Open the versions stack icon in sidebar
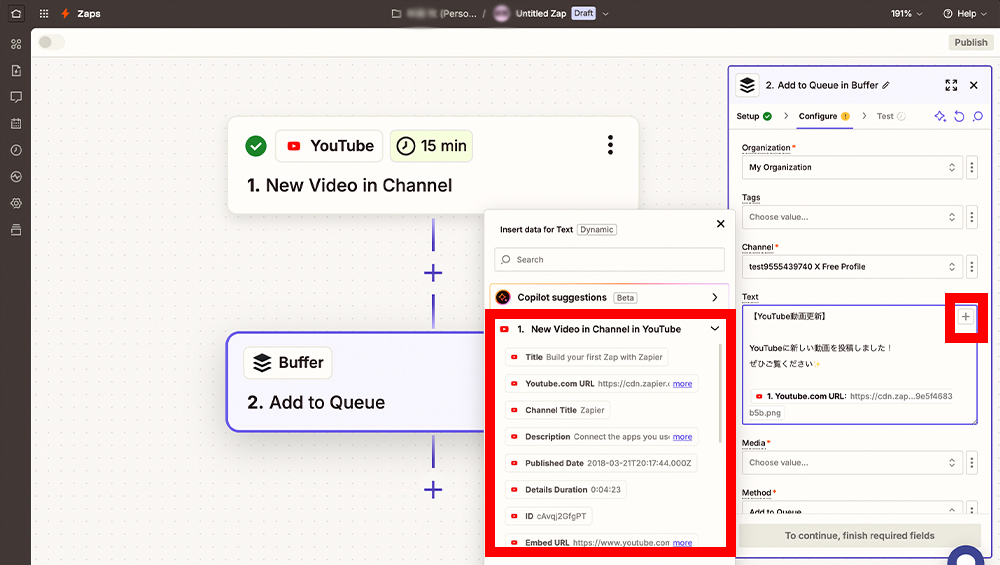1000x565 pixels. pos(16,230)
